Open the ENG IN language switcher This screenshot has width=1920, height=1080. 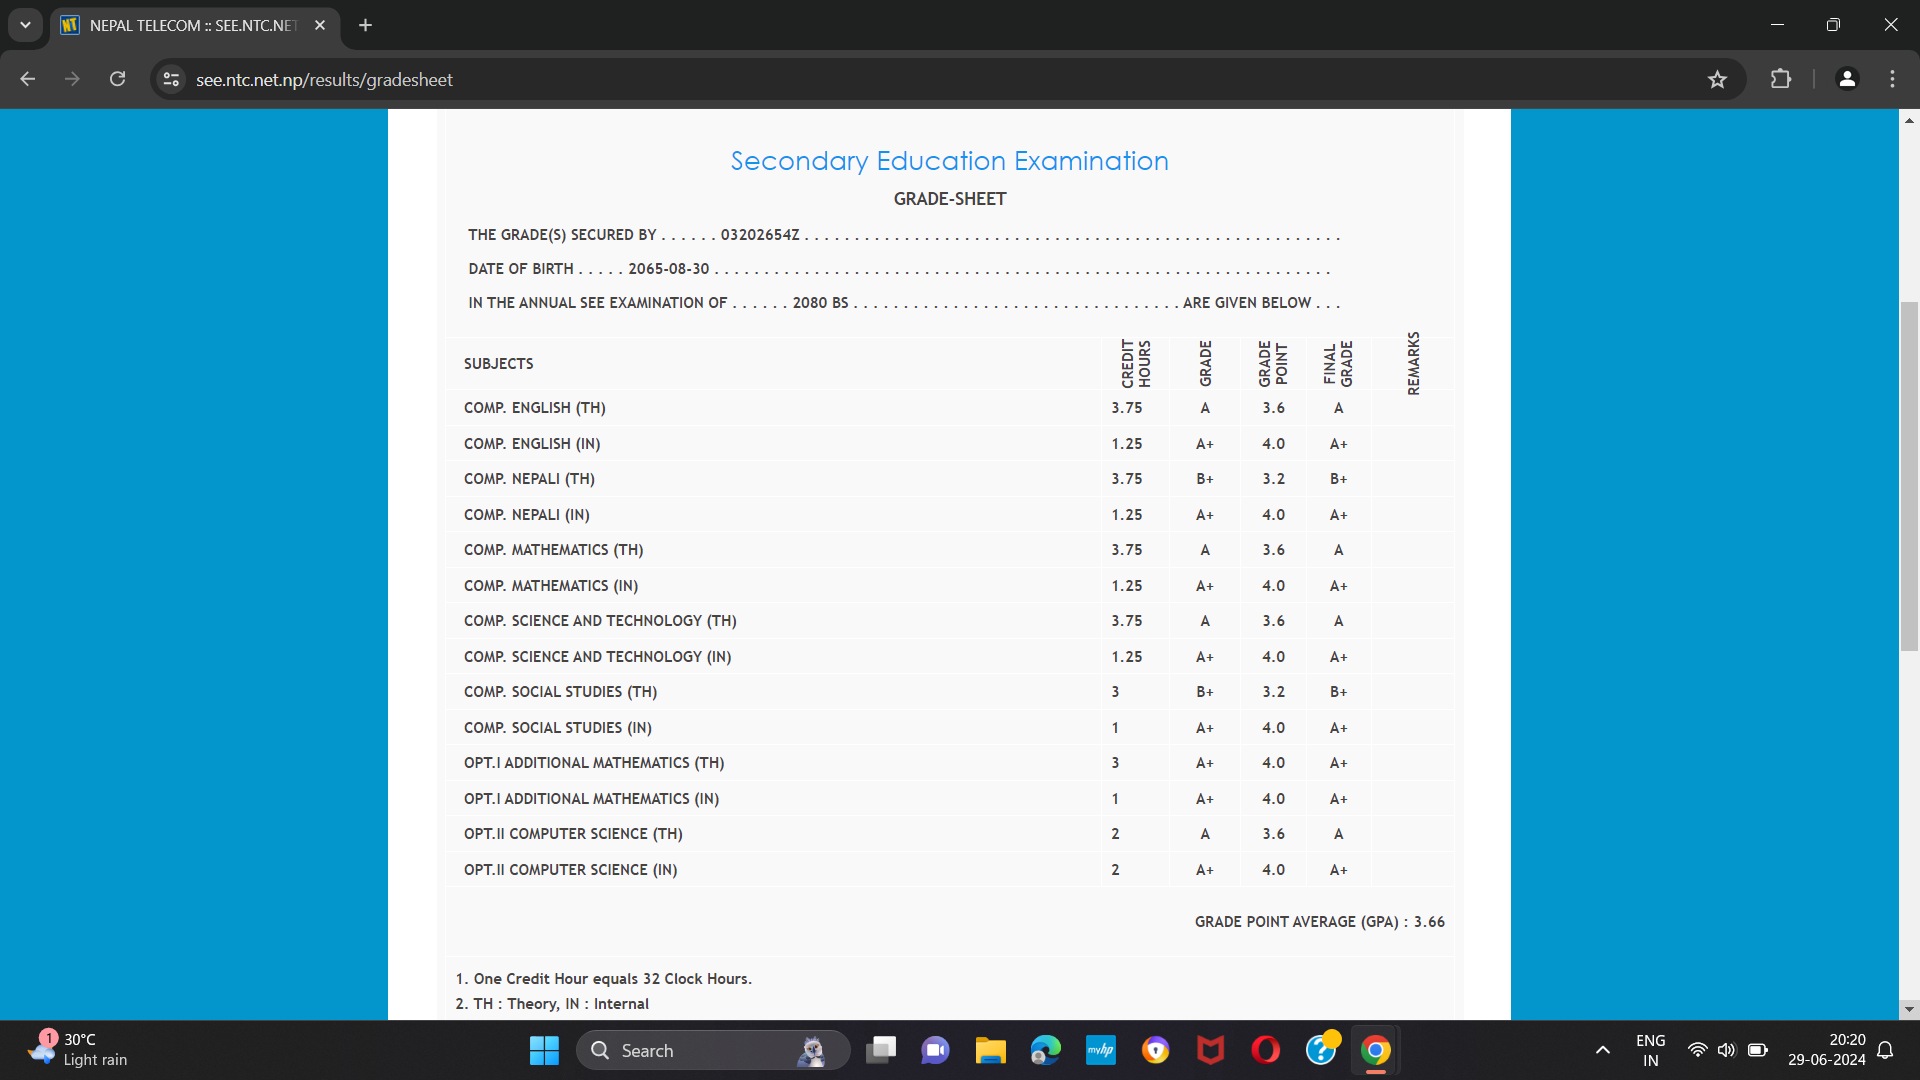tap(1650, 1050)
